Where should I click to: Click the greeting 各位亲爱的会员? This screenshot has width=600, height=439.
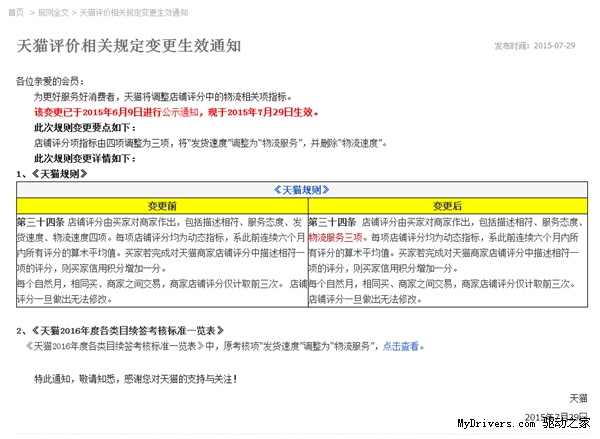click(50, 81)
